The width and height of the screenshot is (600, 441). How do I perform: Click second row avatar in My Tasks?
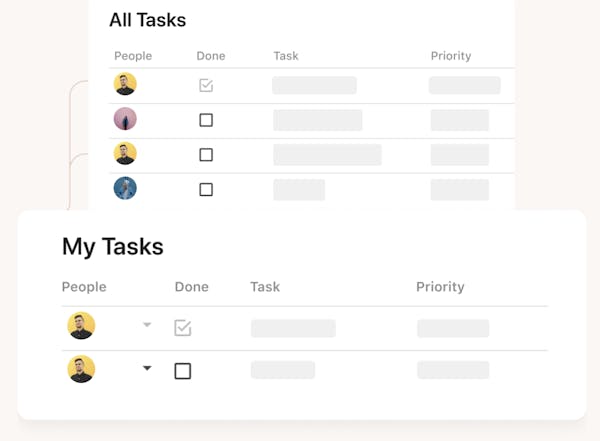(81, 370)
